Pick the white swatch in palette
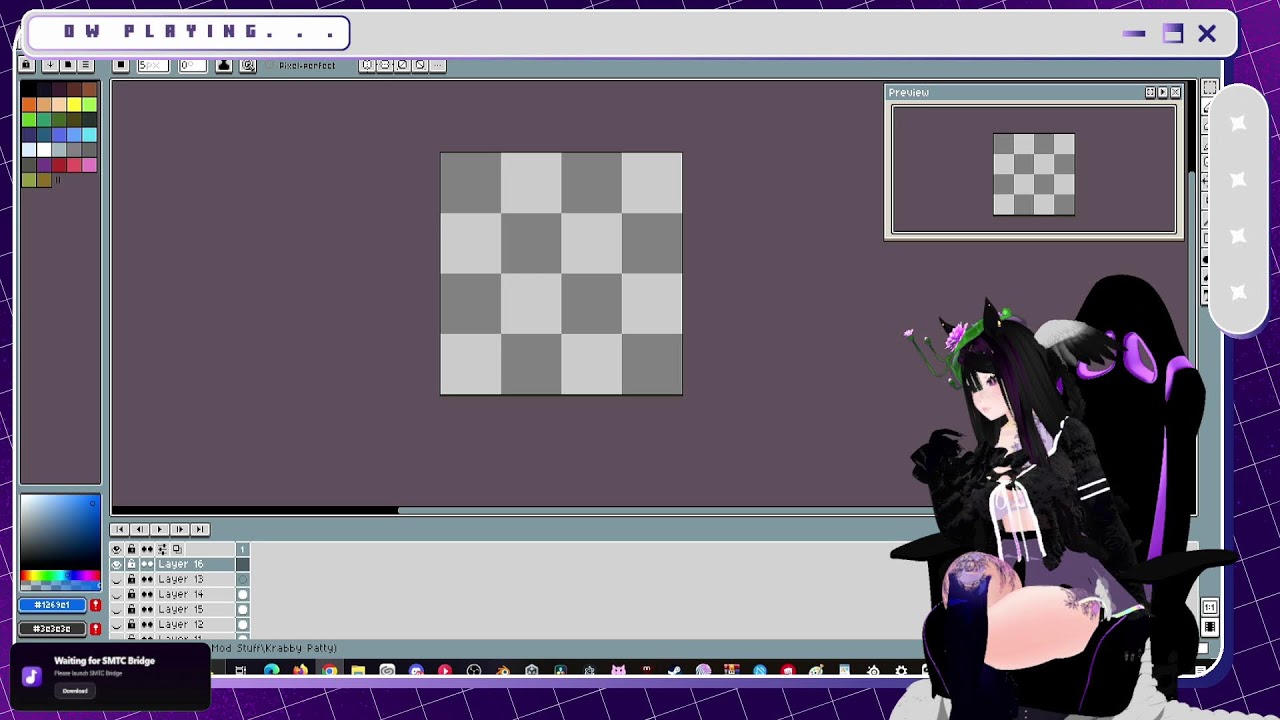The width and height of the screenshot is (1280, 720). (44, 149)
